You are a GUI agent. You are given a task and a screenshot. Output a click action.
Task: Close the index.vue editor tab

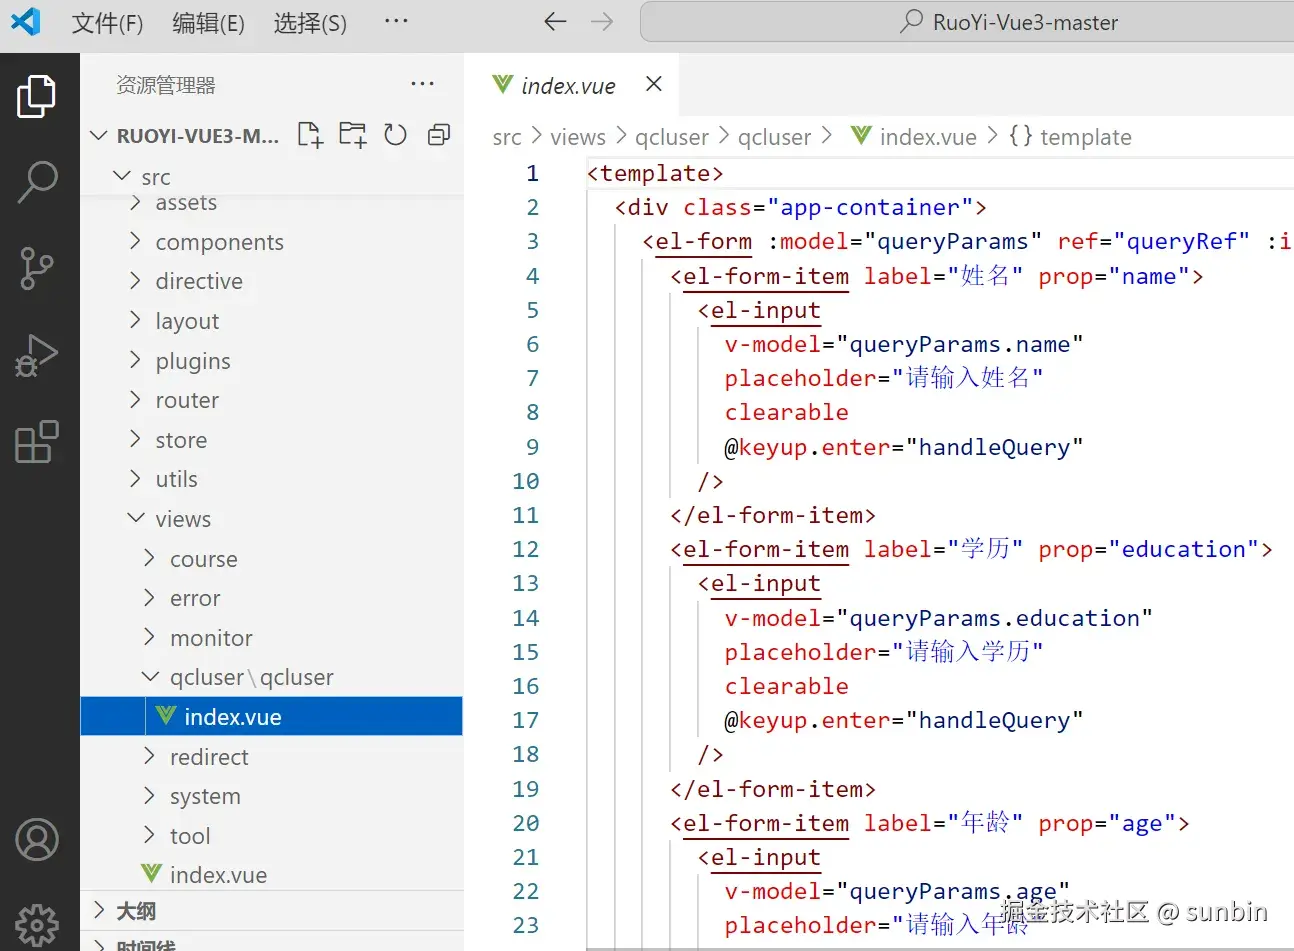click(x=654, y=84)
